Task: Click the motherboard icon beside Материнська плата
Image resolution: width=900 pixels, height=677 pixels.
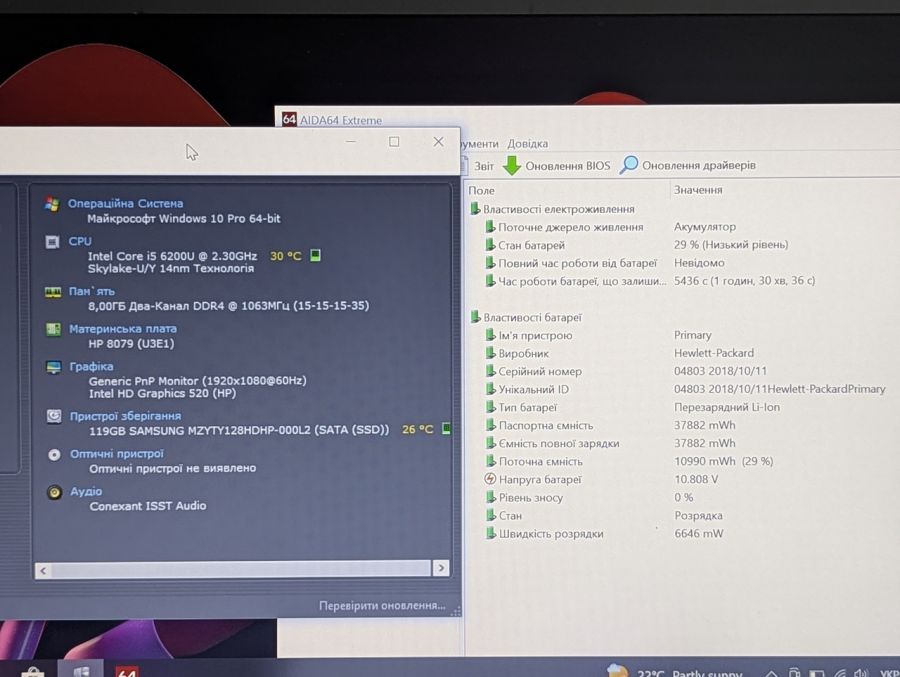Action: pyautogui.click(x=53, y=329)
